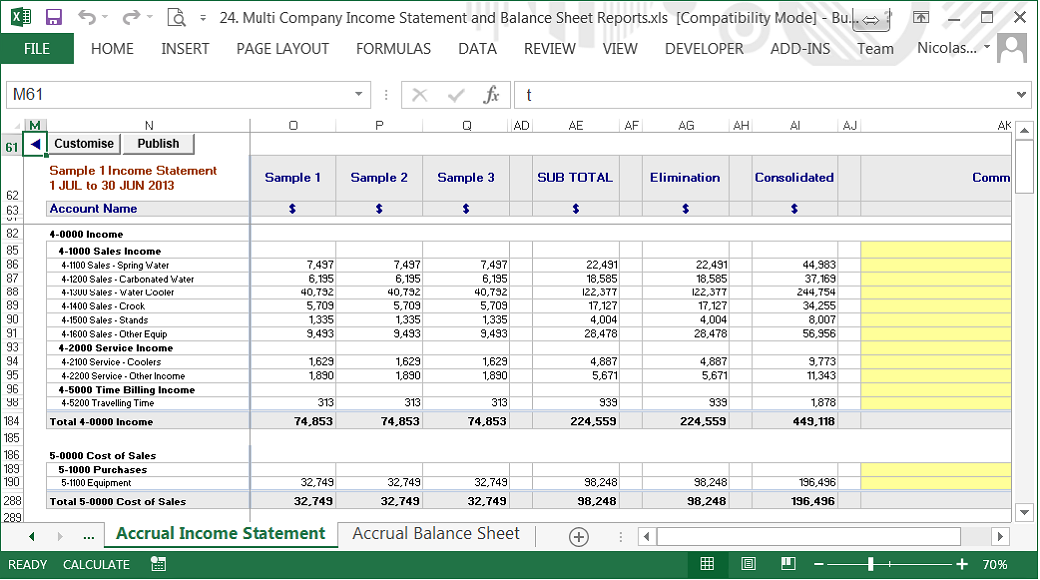Viewport: 1040px width, 580px height.
Task: Click in the formula bar input field
Action: (x=760, y=95)
